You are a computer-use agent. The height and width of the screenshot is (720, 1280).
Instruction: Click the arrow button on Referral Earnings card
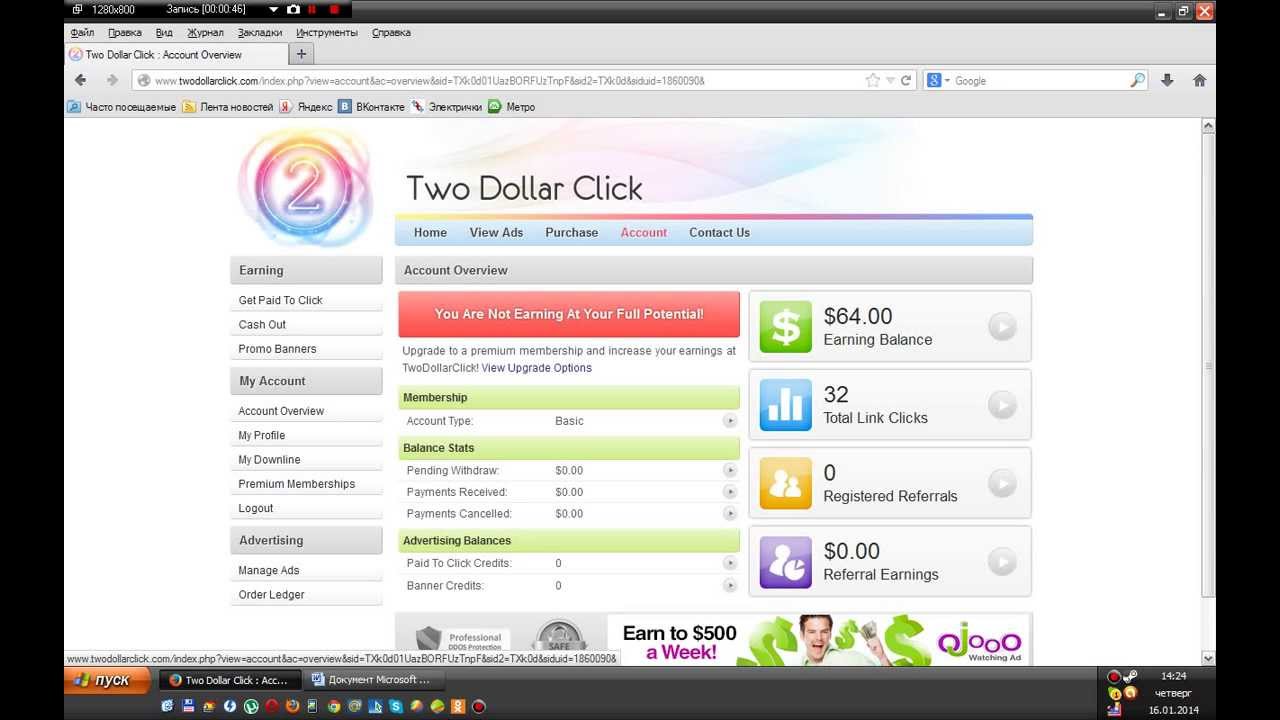pyautogui.click(x=1002, y=562)
